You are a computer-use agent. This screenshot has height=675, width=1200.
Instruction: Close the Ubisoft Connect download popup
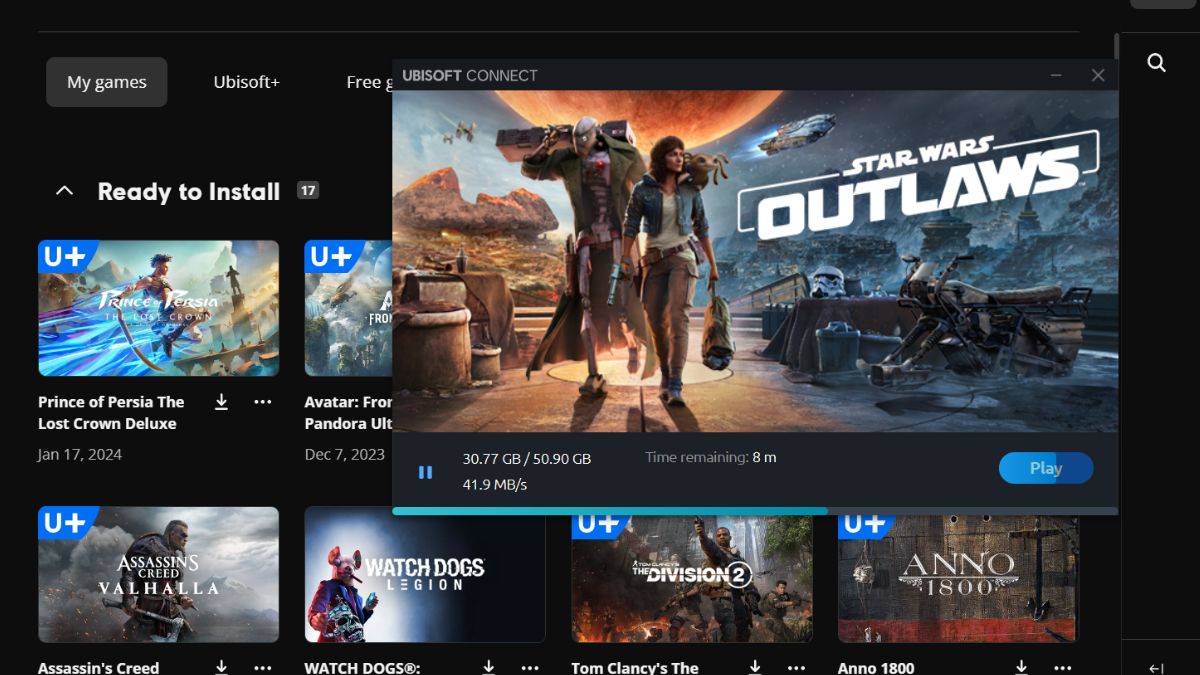1098,75
